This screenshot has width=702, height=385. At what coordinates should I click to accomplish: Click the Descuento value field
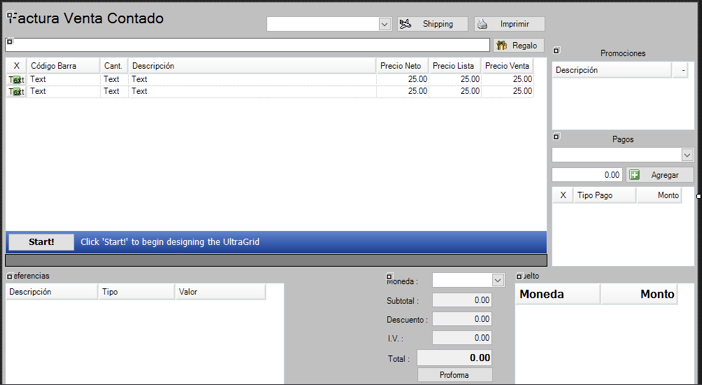point(462,319)
